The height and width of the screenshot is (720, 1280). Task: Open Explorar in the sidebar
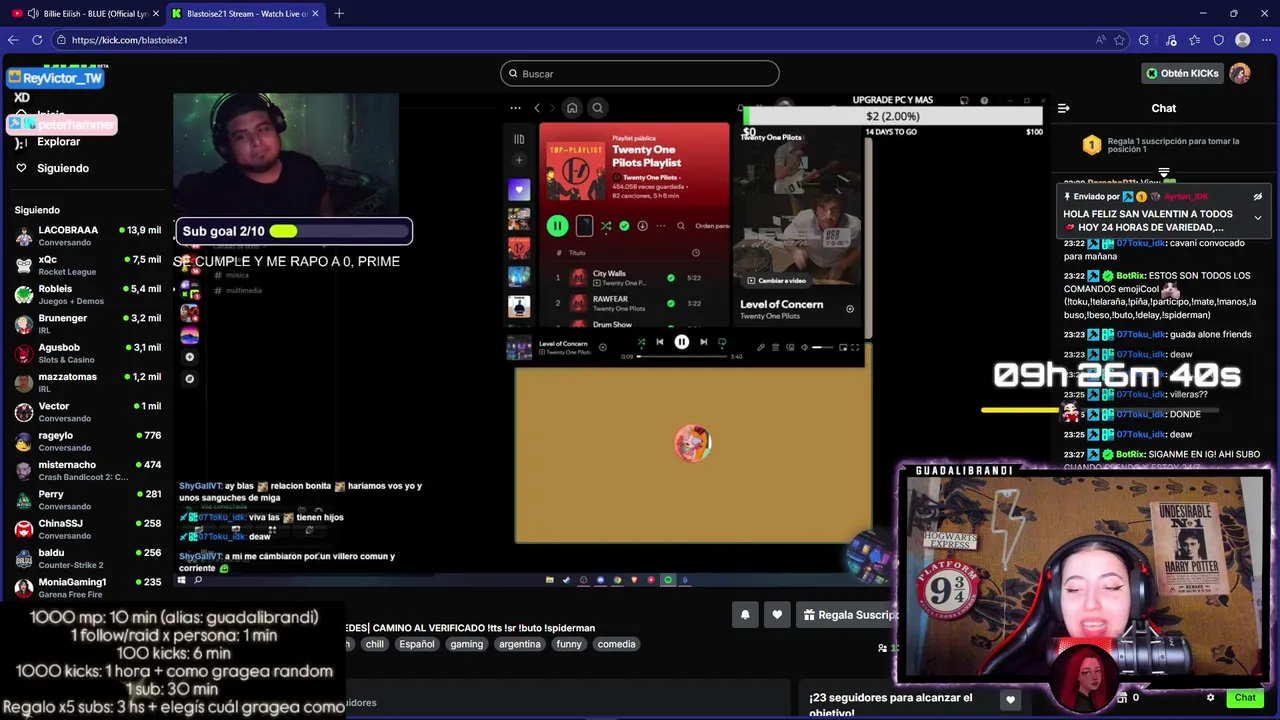[x=58, y=142]
